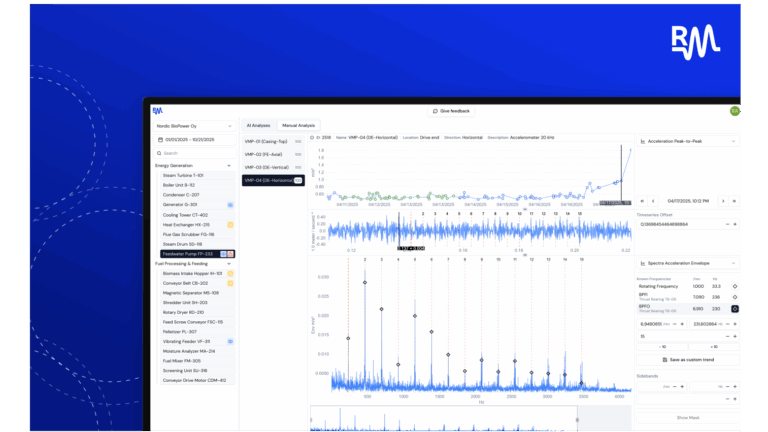Increase the known frequency /rev value

pos(682,324)
